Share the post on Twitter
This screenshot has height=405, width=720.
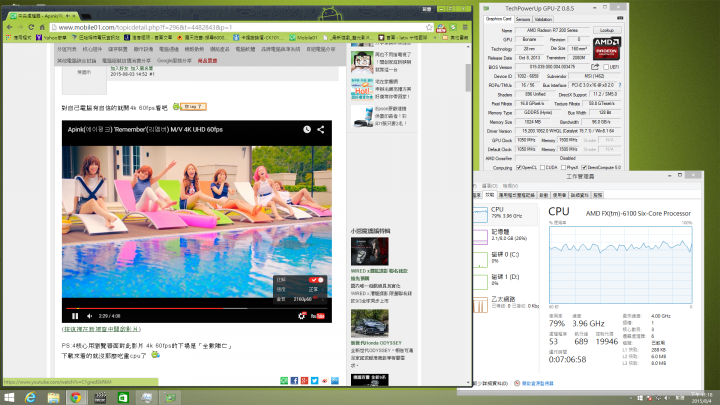click(315, 381)
